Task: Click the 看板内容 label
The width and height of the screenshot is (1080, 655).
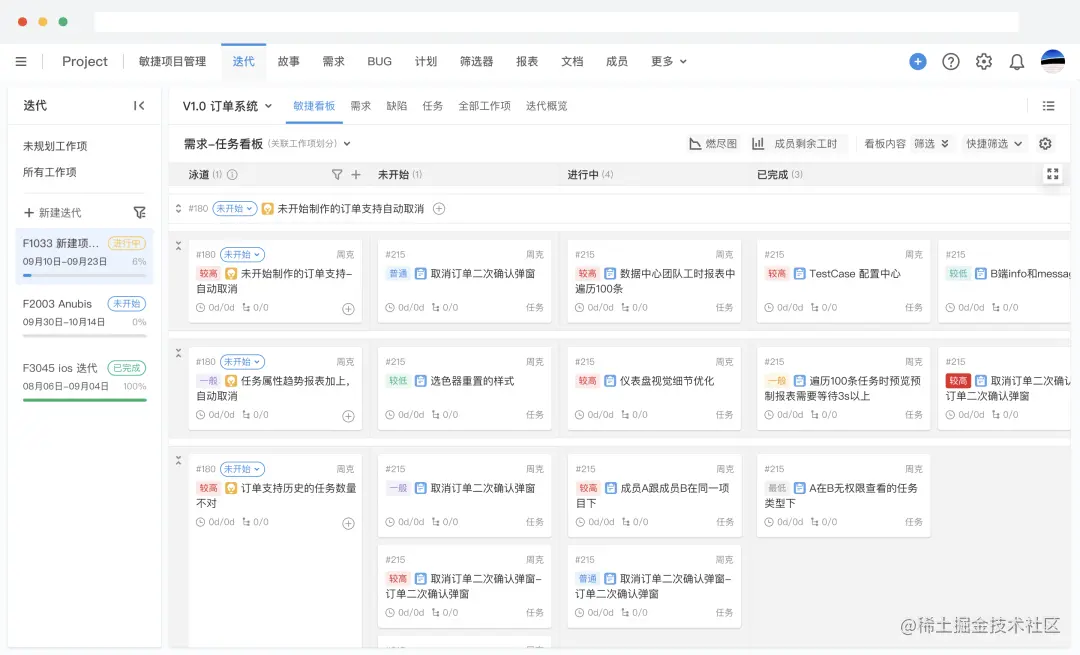Action: click(x=885, y=143)
